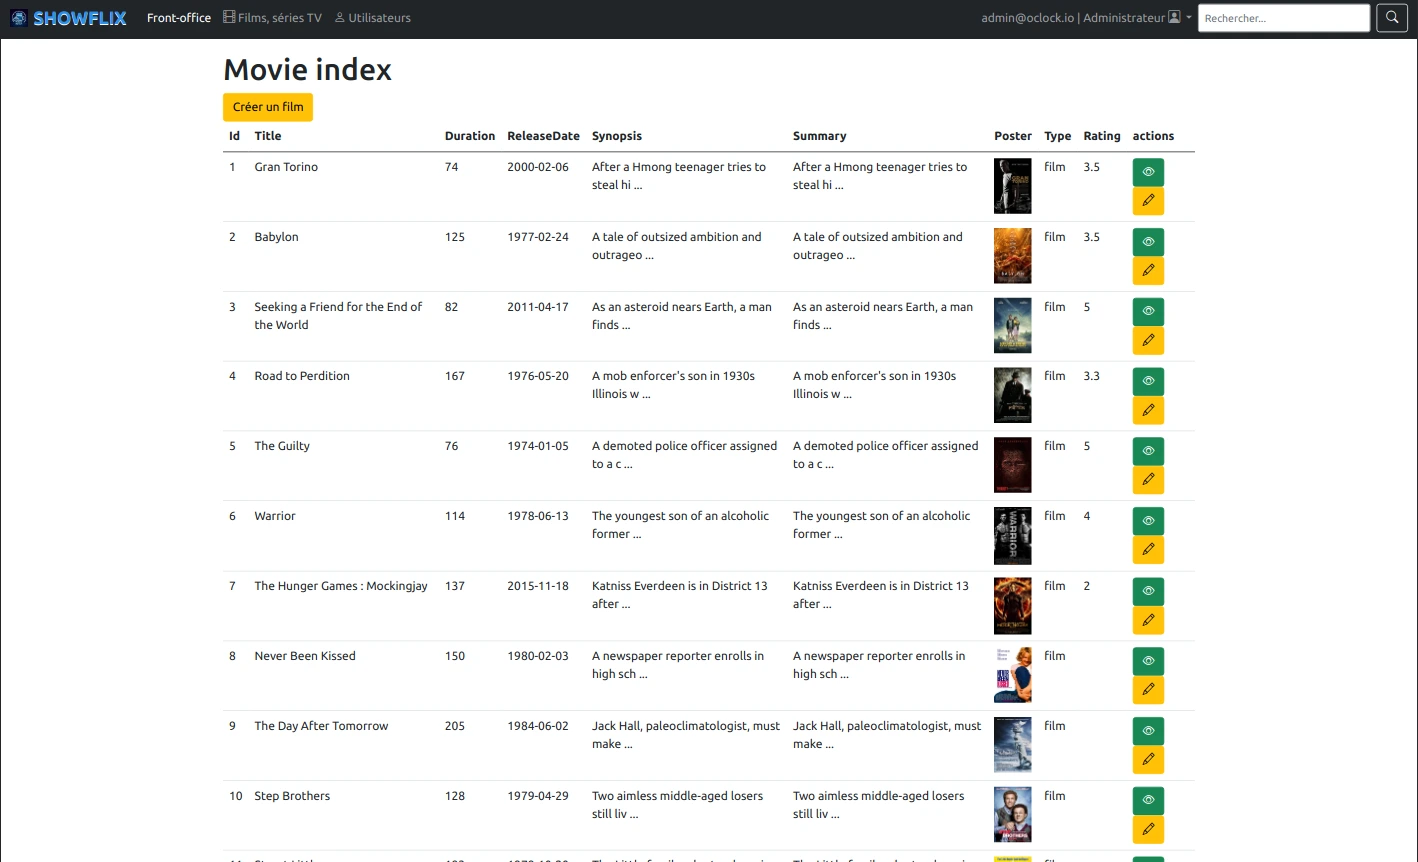Click the yellow pencil edit button for Gran Torino
Screen dimensions: 1418x862
(x=1148, y=201)
